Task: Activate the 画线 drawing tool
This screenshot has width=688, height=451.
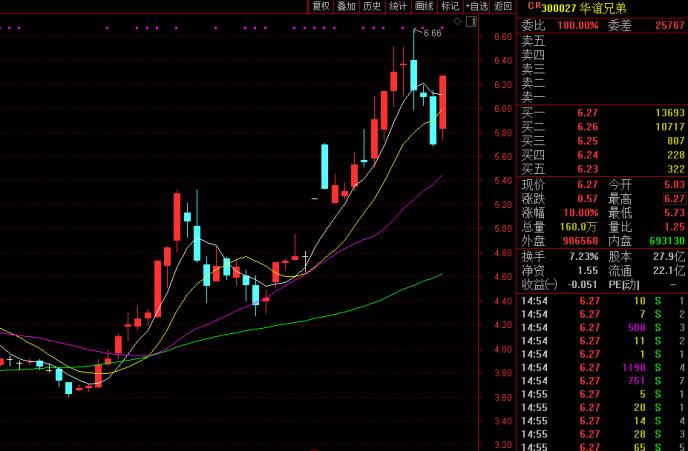Action: click(424, 6)
